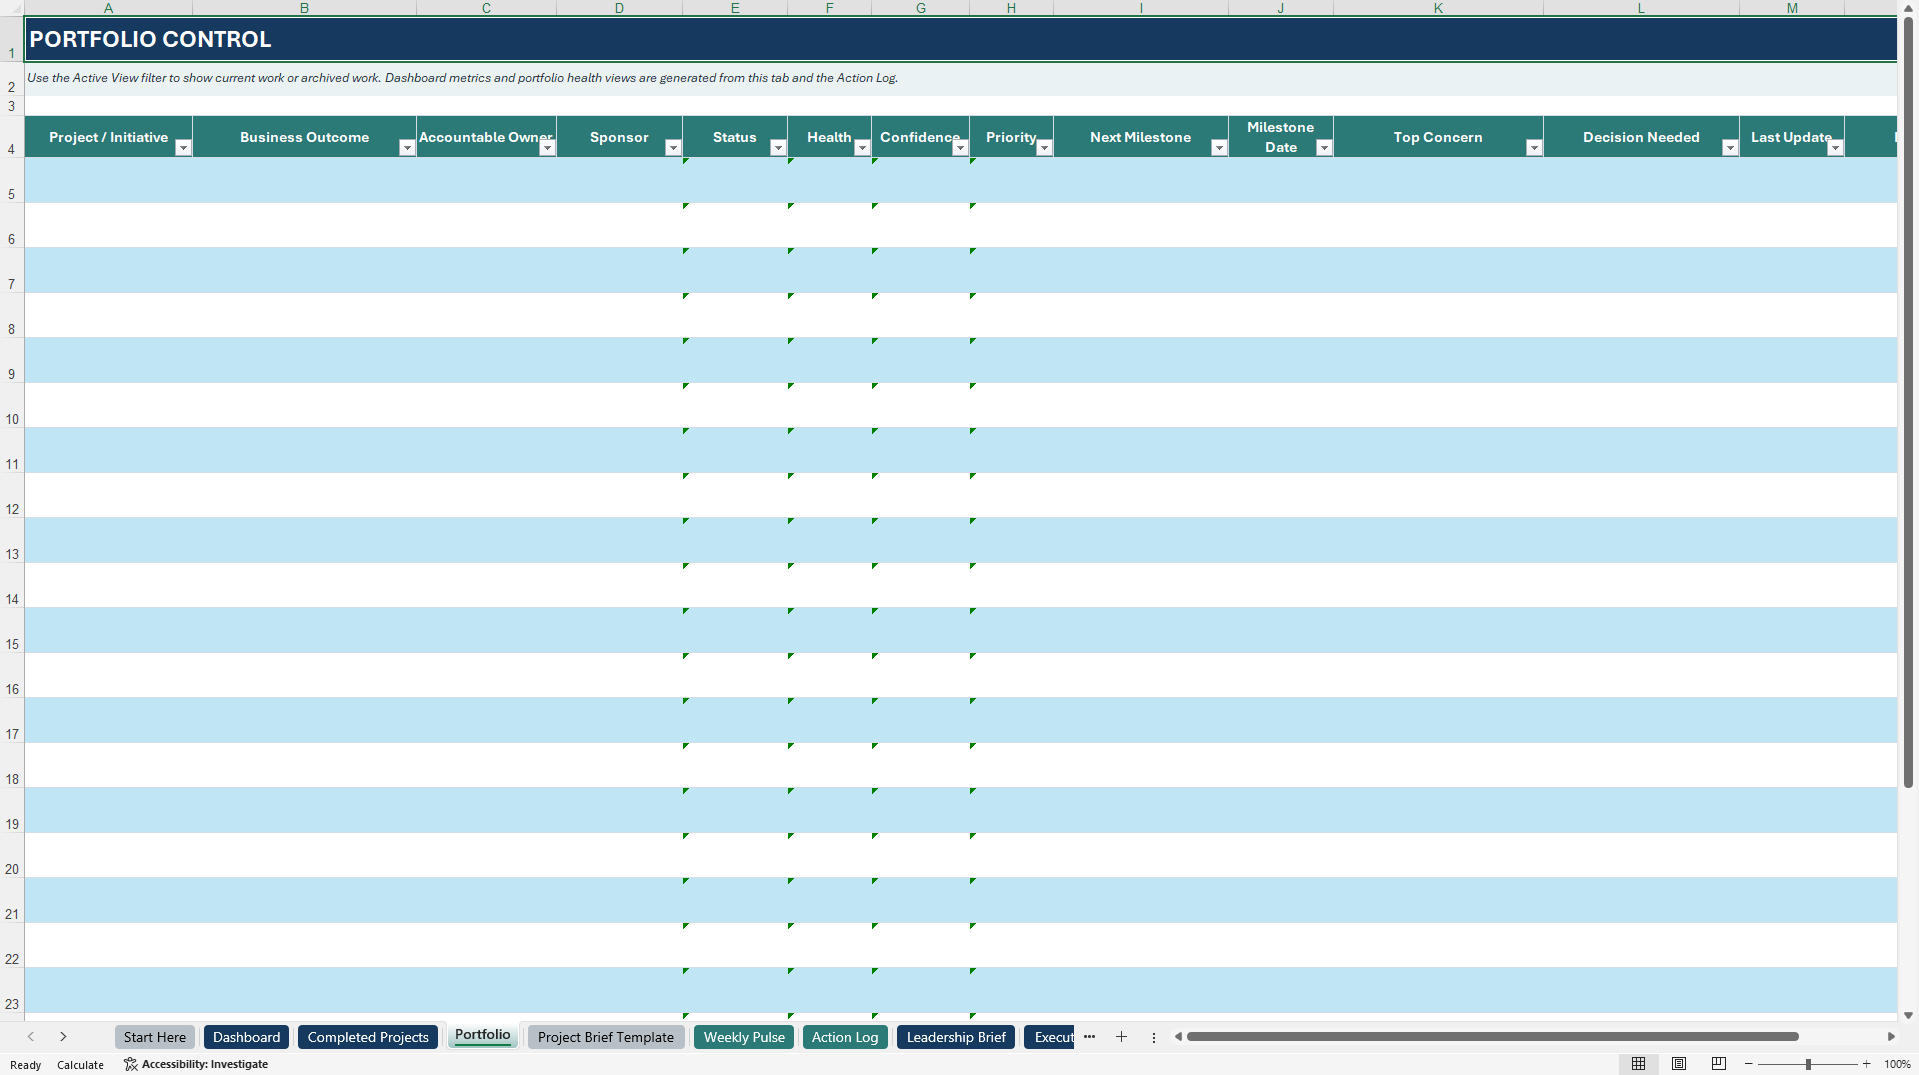
Task: Open Decision Needed filter dropdown
Action: pos(1730,148)
